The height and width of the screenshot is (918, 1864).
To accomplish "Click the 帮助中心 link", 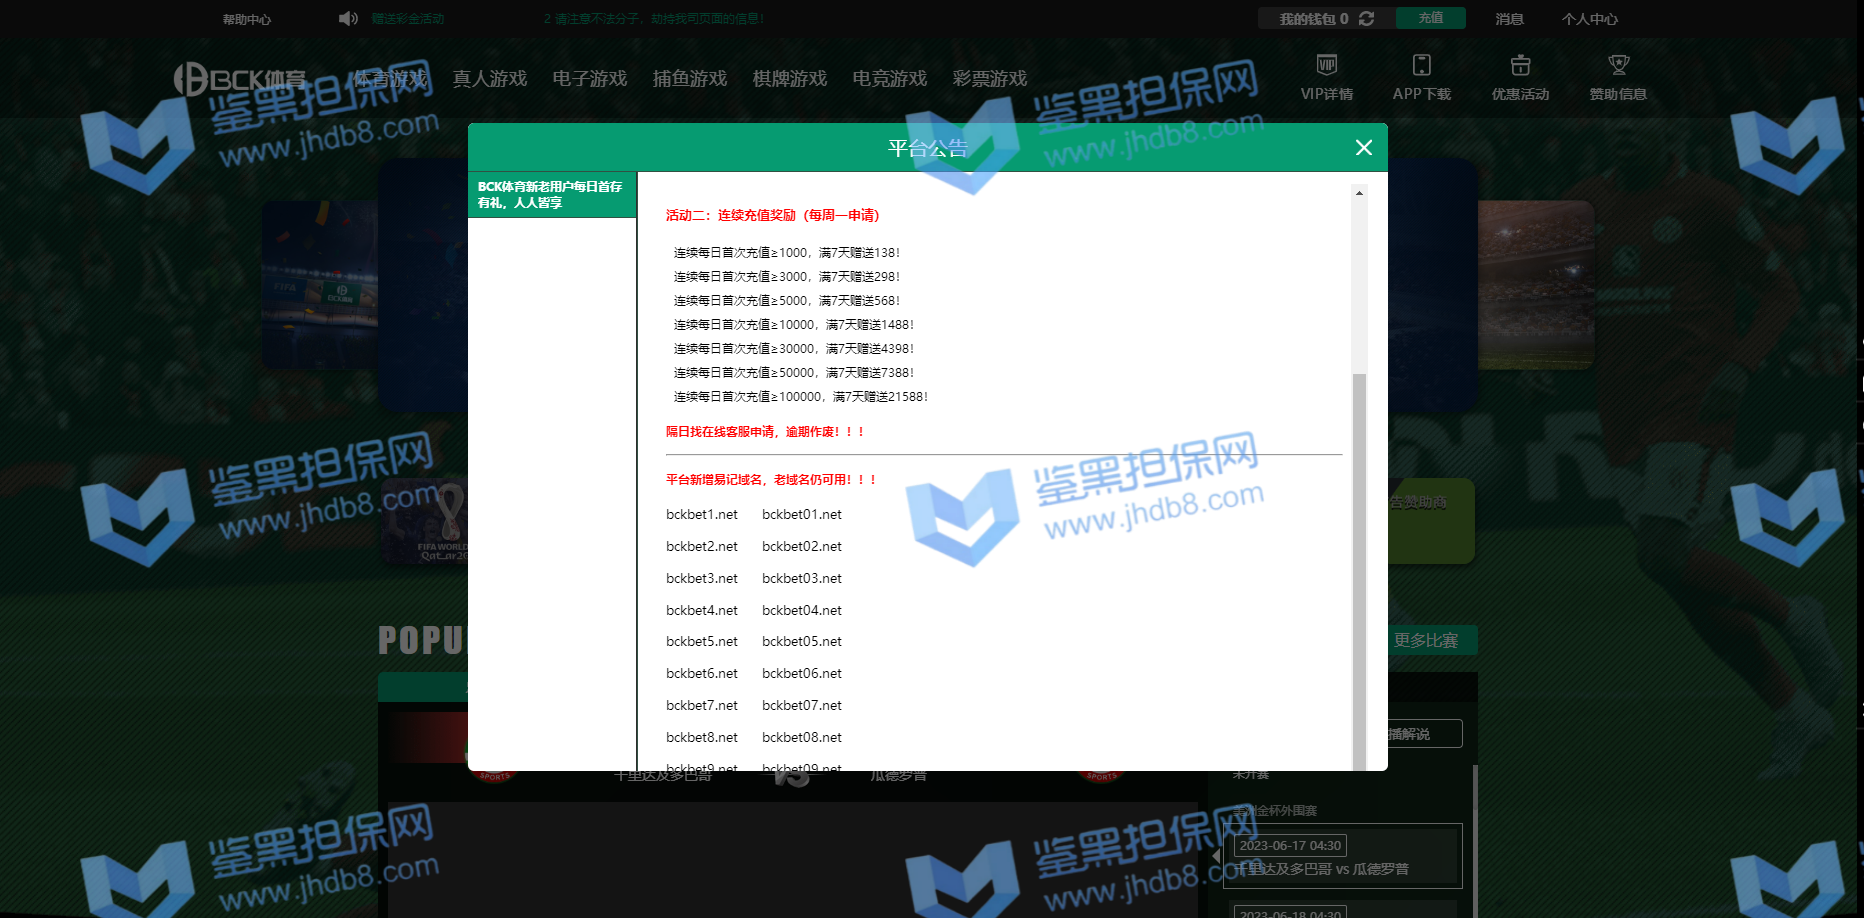I will [x=246, y=20].
